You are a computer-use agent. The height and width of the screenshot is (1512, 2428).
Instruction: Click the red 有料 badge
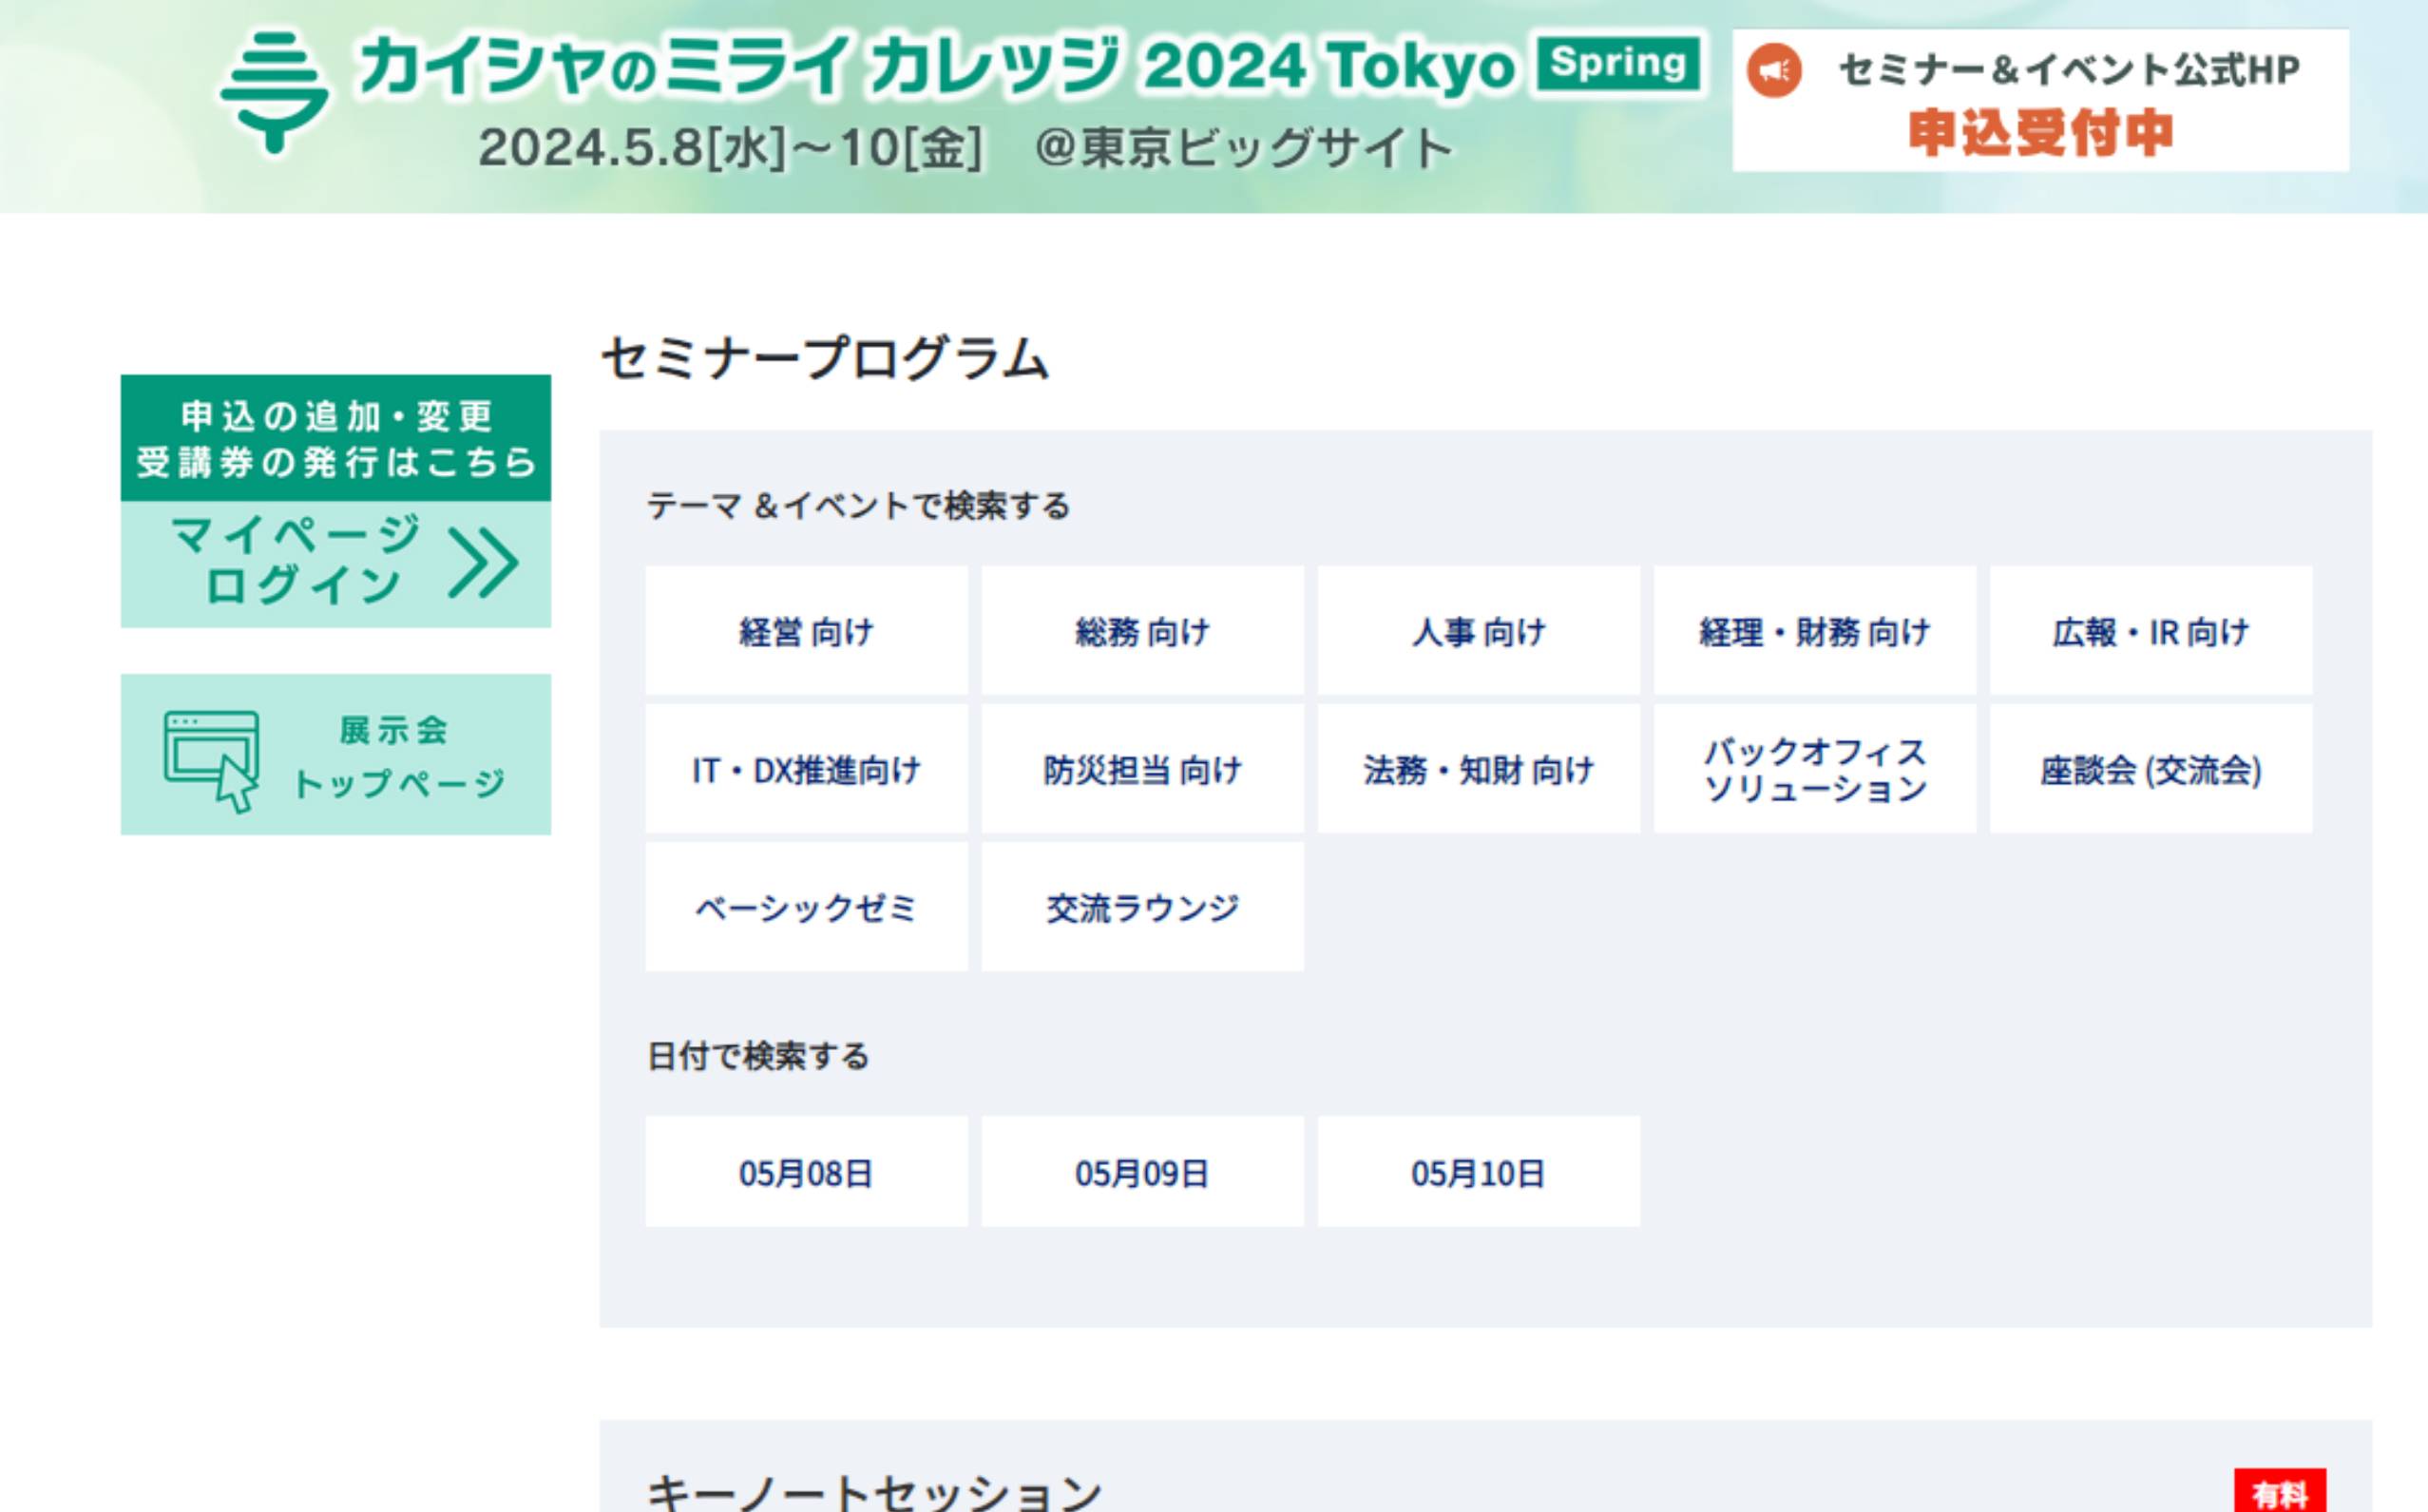pos(2279,1494)
